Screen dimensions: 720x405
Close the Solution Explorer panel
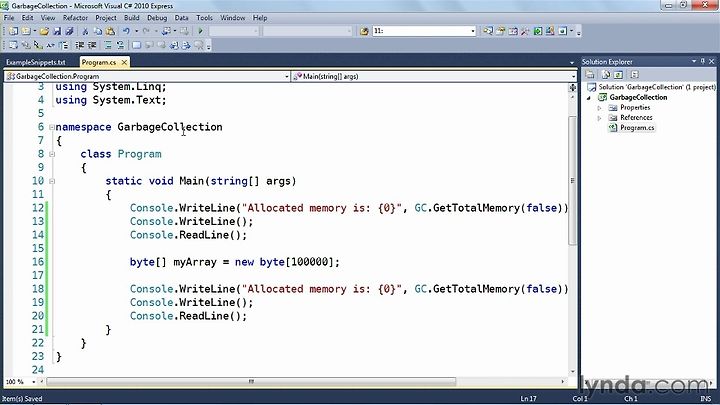(x=712, y=61)
